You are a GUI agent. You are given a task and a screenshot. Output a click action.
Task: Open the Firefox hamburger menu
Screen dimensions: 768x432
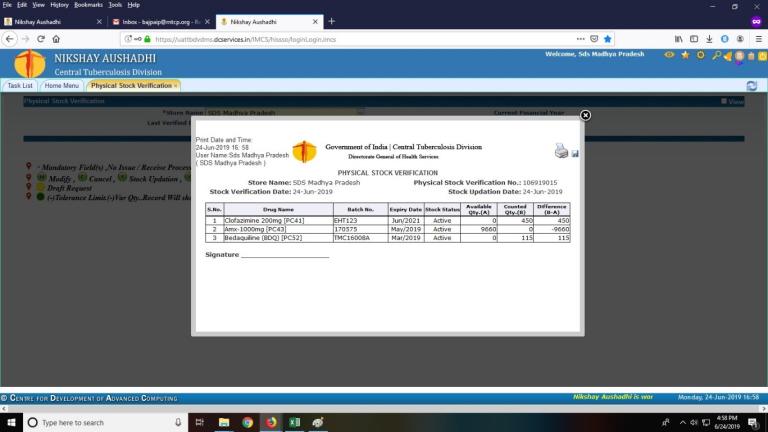tap(758, 39)
